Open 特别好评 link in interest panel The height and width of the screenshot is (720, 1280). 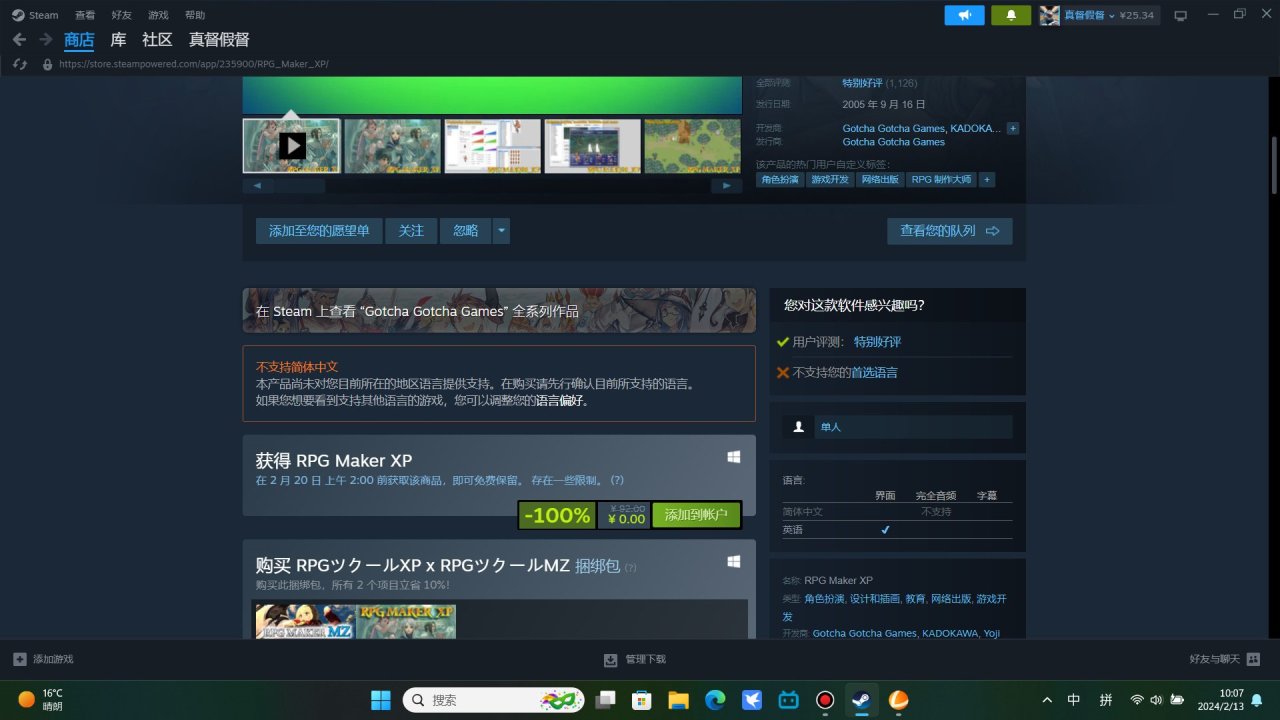click(x=877, y=342)
